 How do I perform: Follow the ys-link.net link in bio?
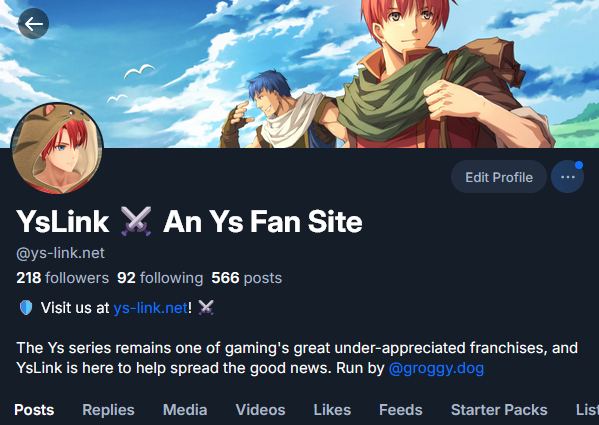(151, 308)
